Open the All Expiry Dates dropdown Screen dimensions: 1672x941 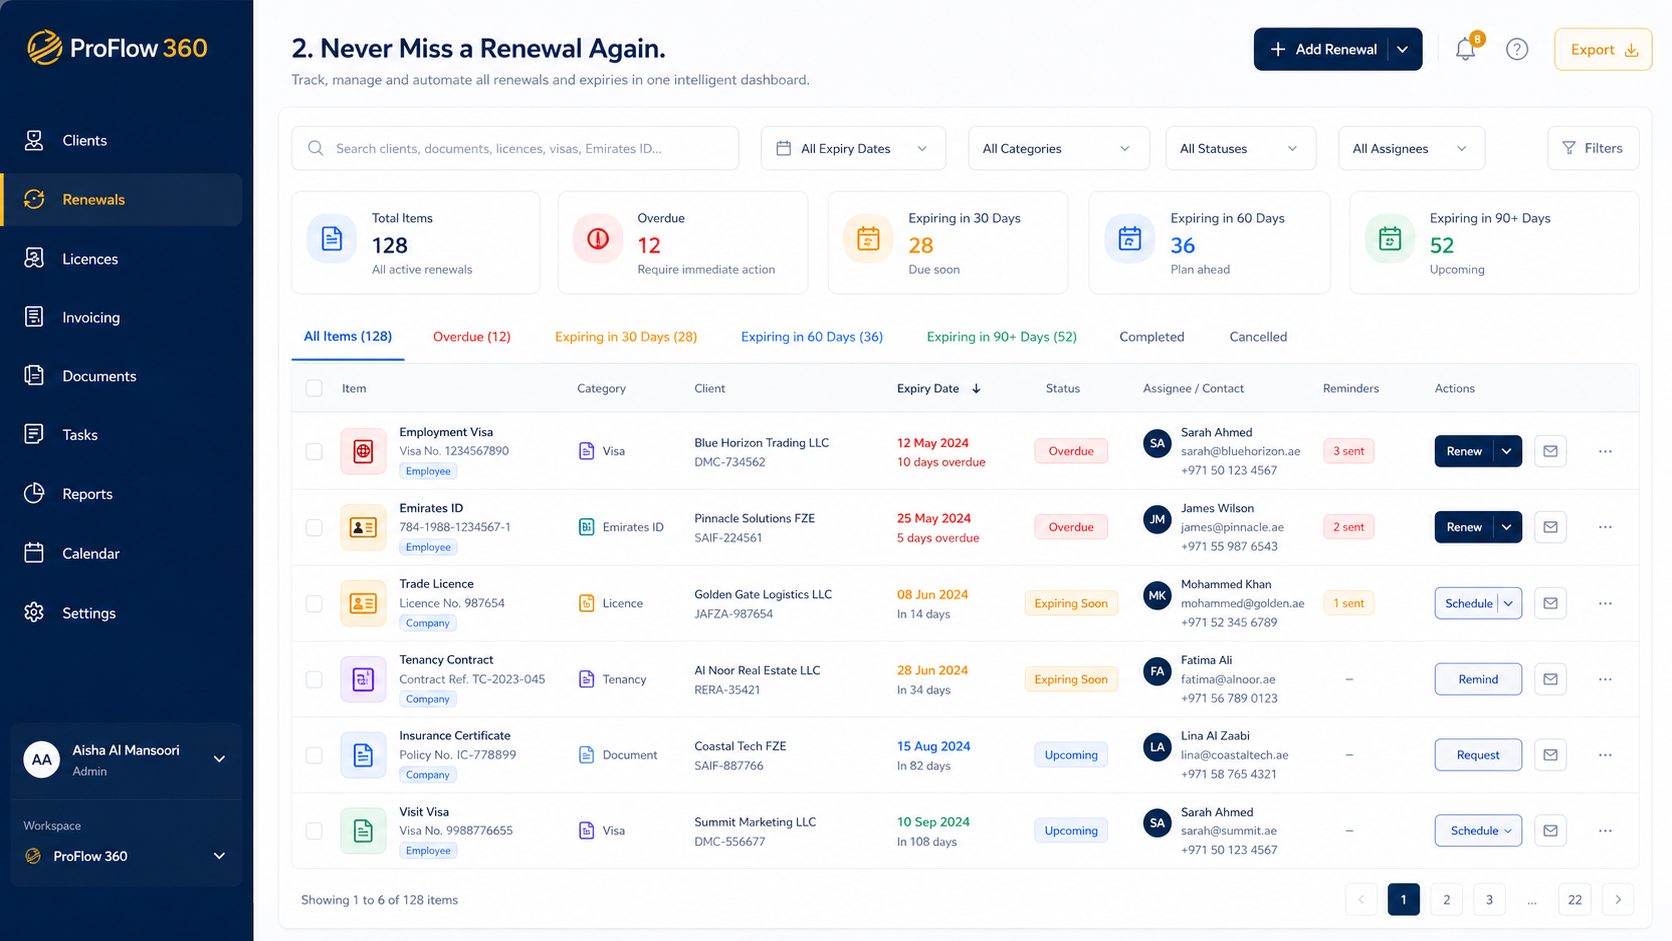point(853,148)
